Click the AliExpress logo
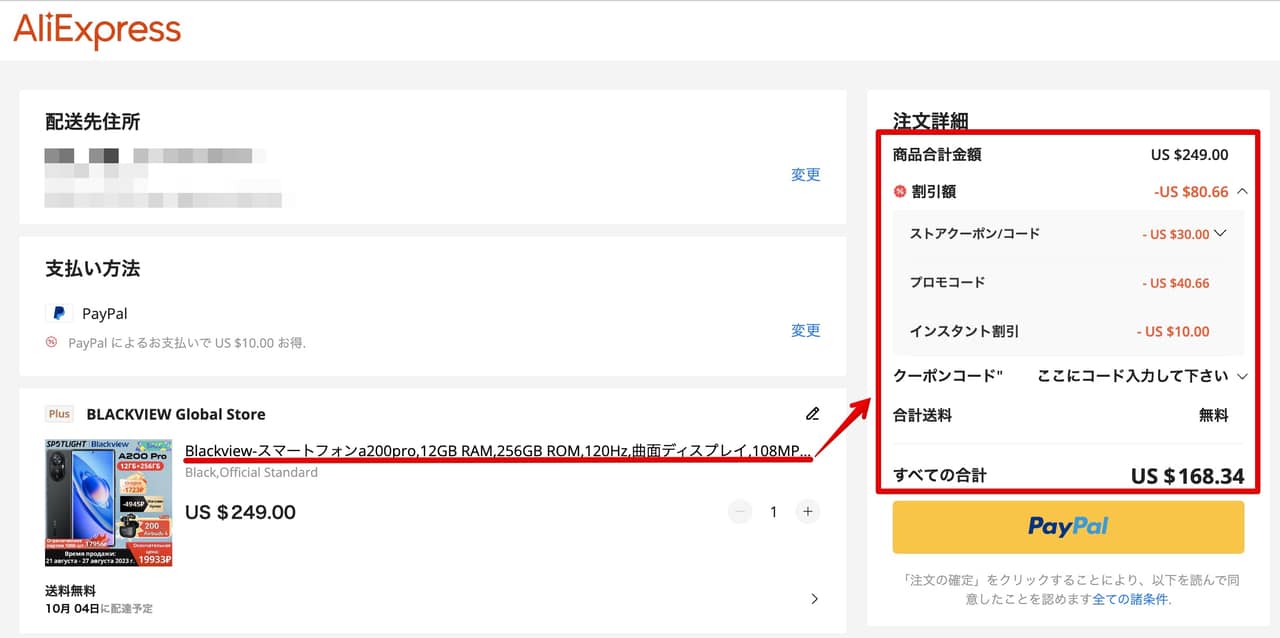The image size is (1280, 638). pos(97,31)
